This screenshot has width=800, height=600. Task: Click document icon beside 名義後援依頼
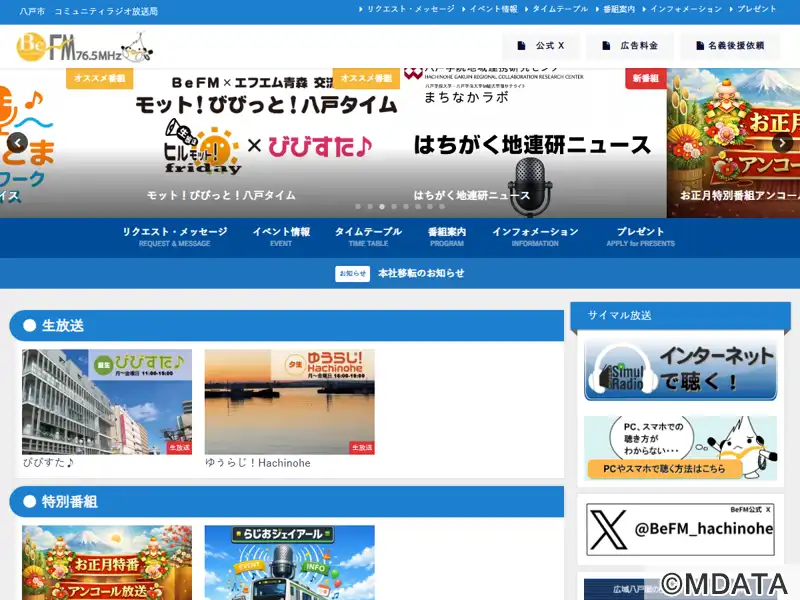click(700, 45)
